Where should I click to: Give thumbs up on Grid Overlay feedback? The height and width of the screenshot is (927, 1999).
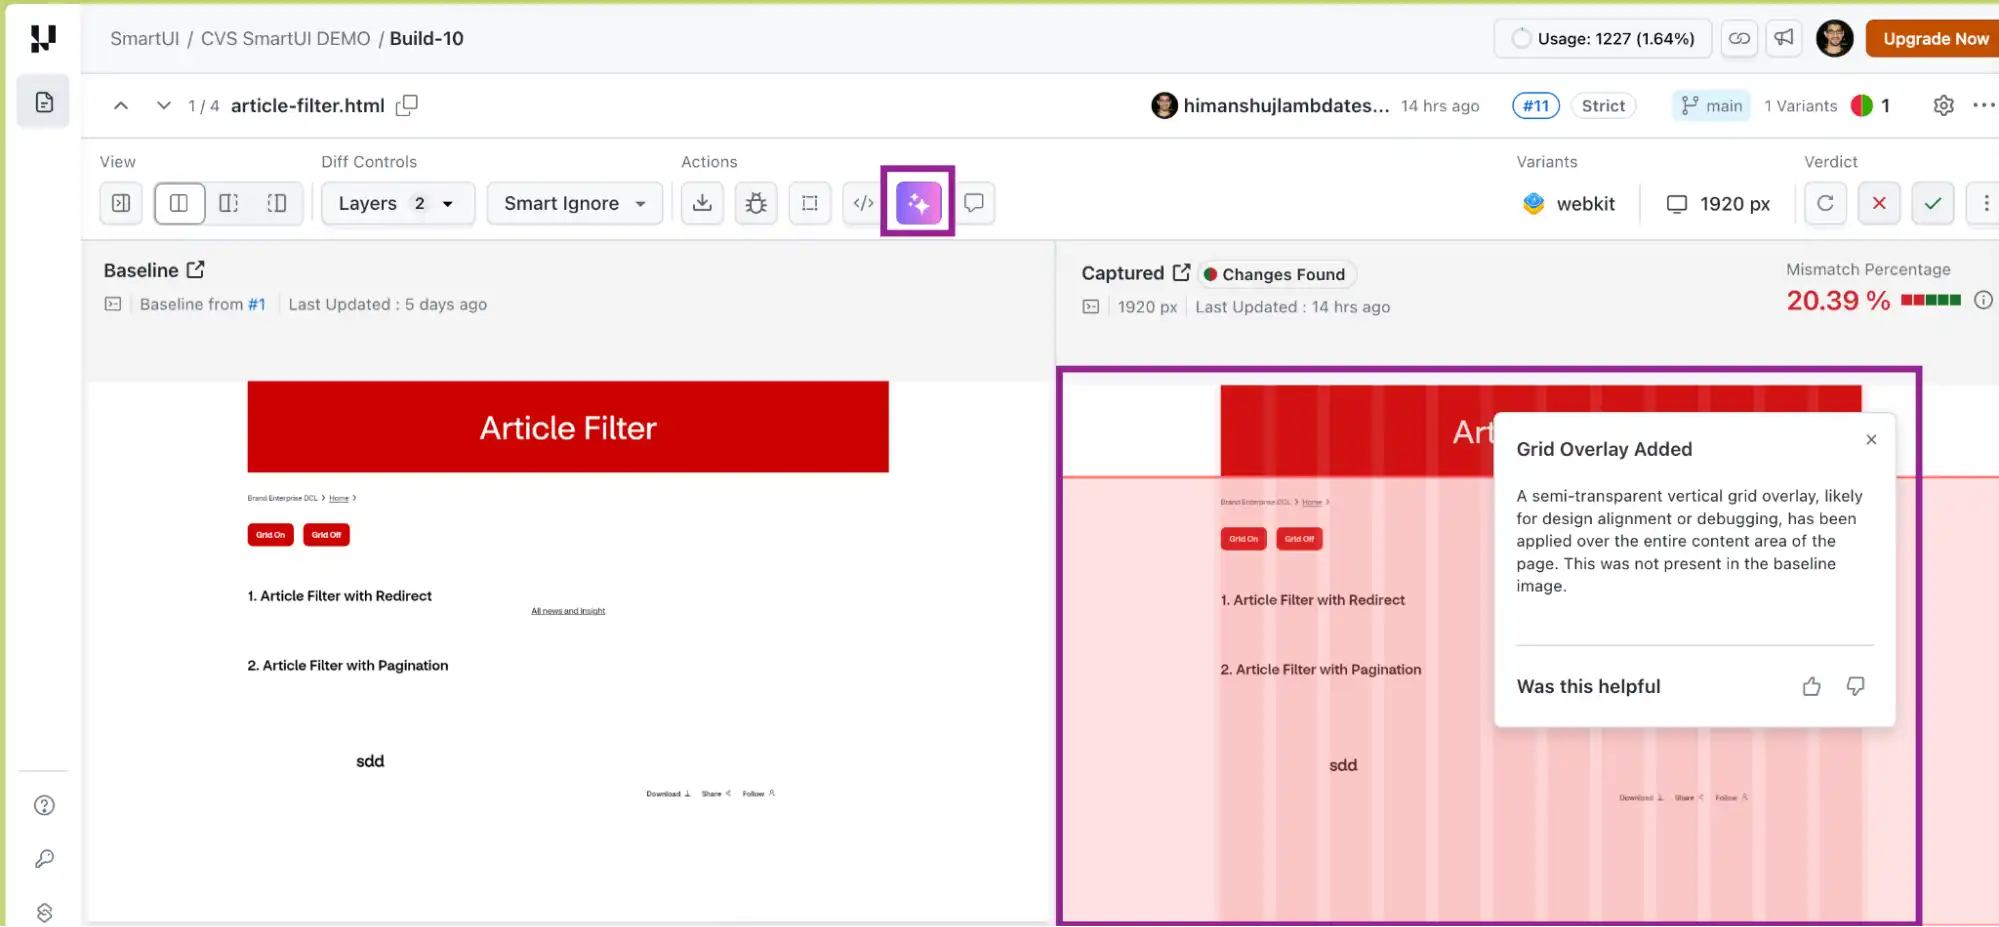pyautogui.click(x=1811, y=686)
